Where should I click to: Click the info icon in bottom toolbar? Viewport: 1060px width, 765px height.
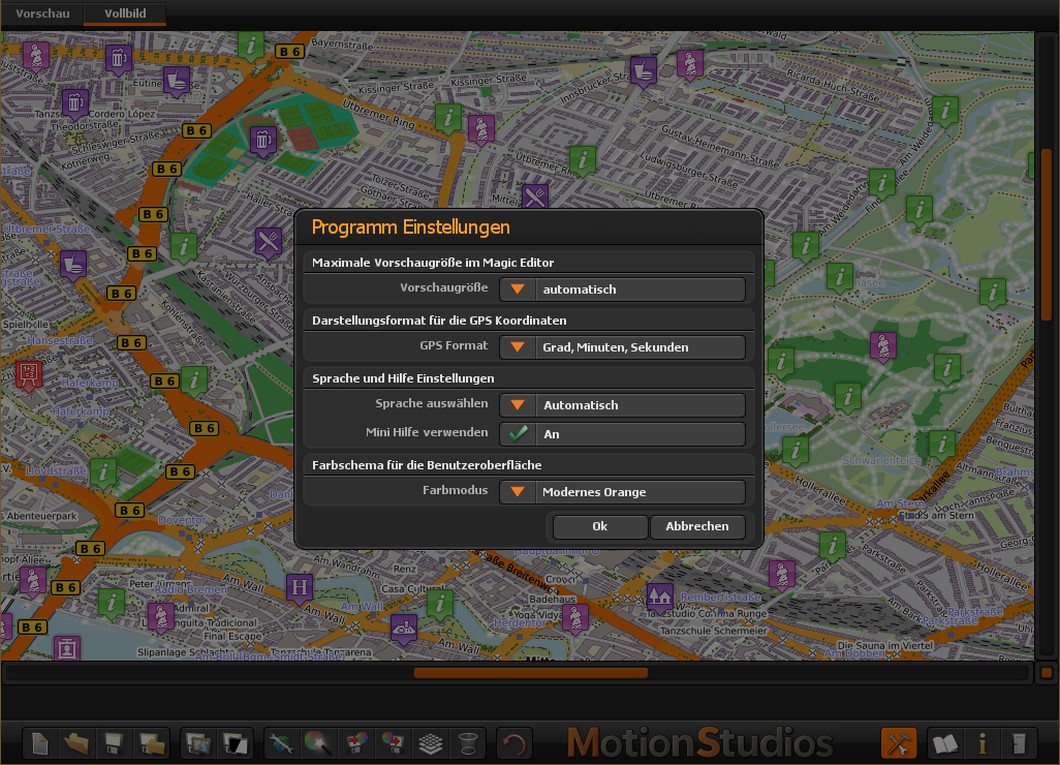982,744
